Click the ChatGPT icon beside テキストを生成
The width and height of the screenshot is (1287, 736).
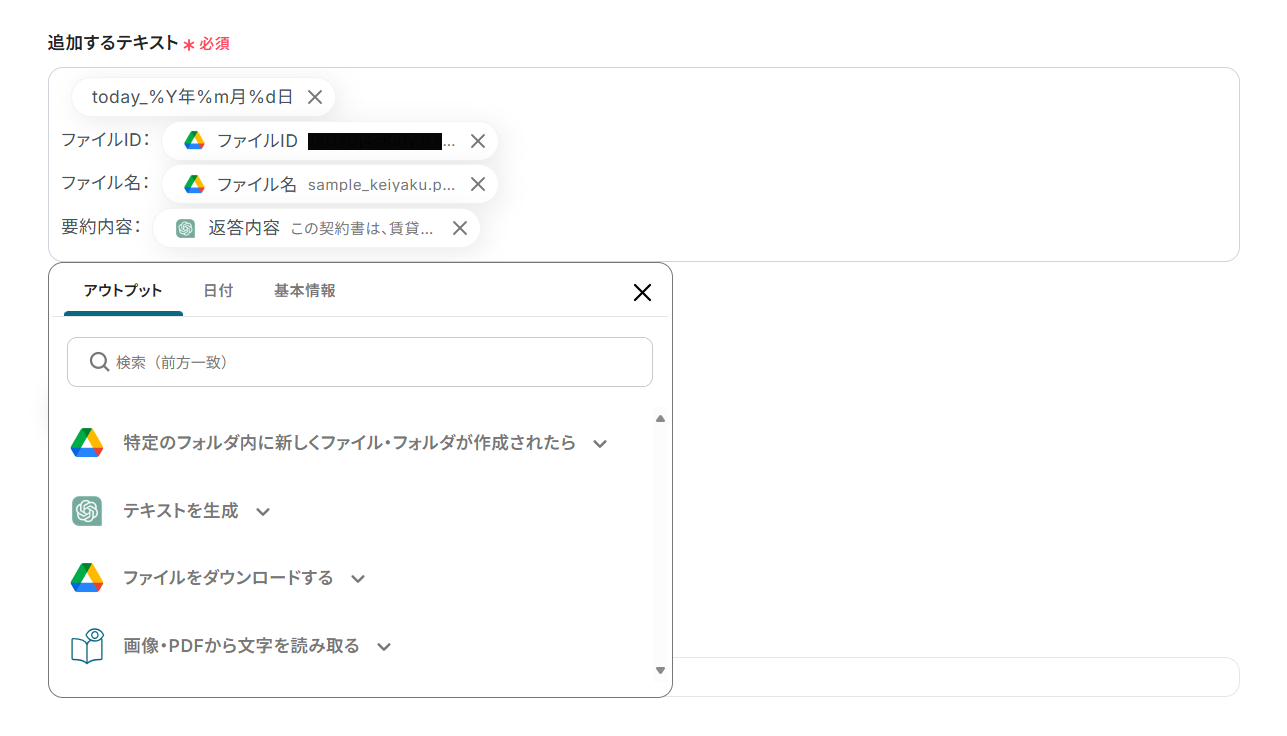pos(87,511)
